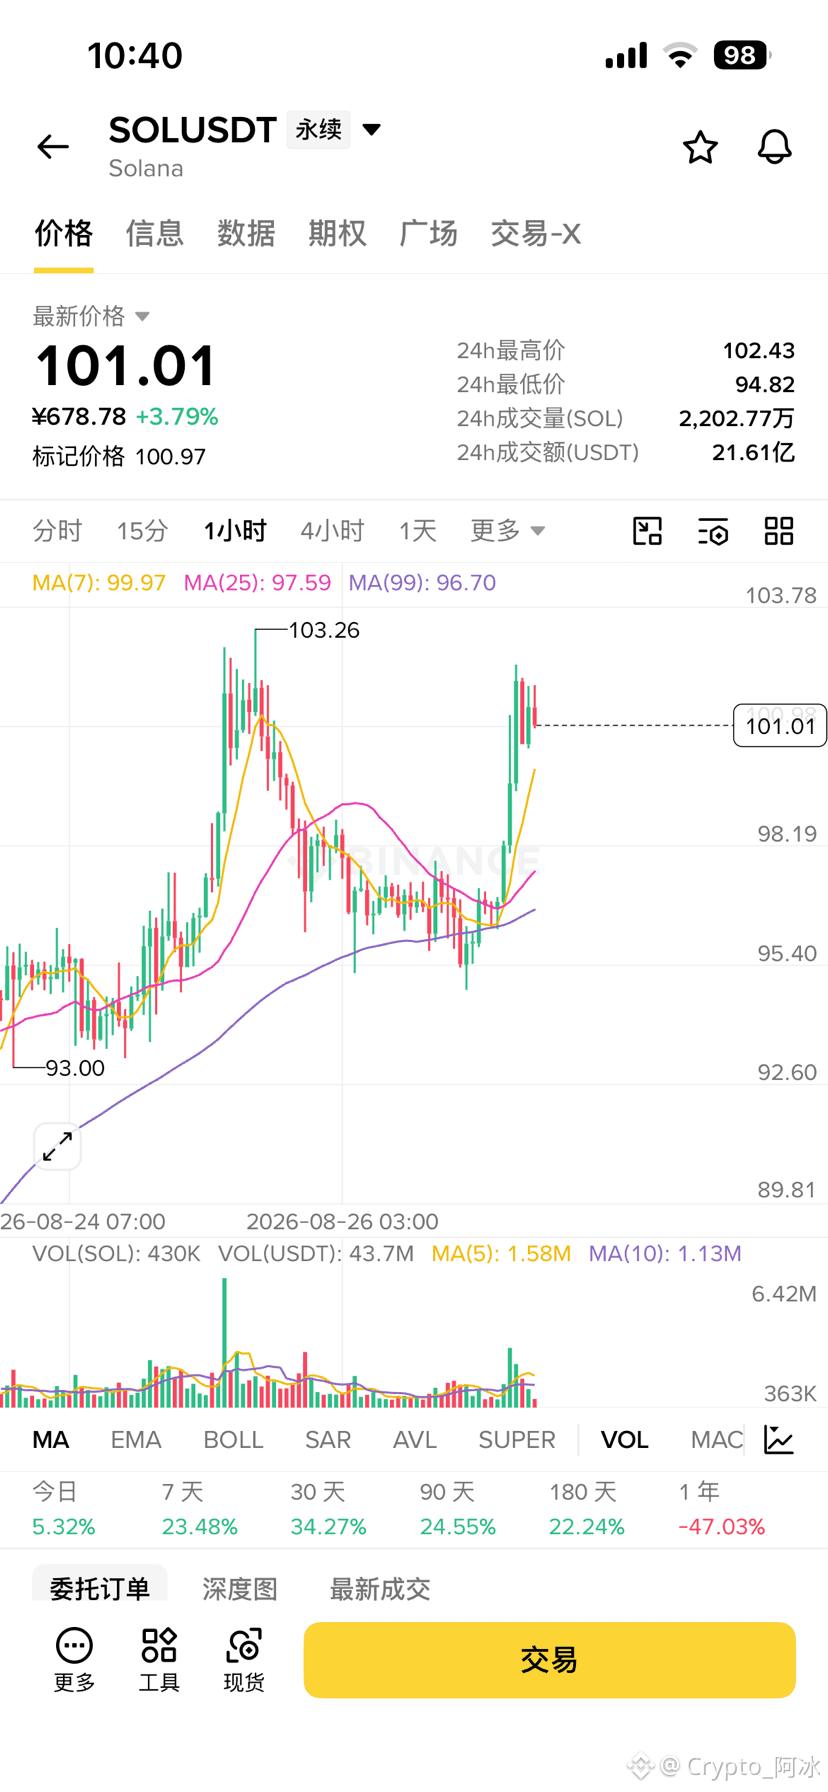Screen dimensions: 828x1792
Task: Tap the 1 年 -47.03% performance
Action: tap(722, 1509)
